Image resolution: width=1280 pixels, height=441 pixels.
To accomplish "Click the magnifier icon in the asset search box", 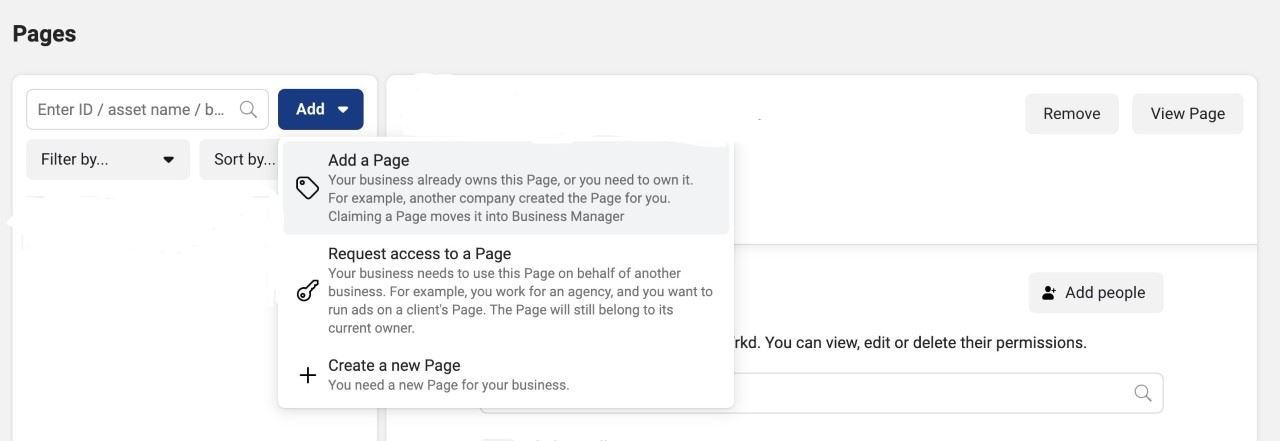I will point(248,110).
